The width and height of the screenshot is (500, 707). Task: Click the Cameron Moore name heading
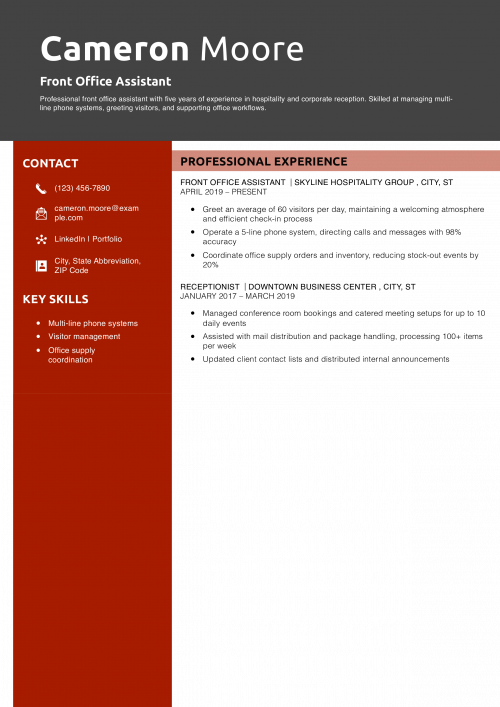pyautogui.click(x=172, y=49)
